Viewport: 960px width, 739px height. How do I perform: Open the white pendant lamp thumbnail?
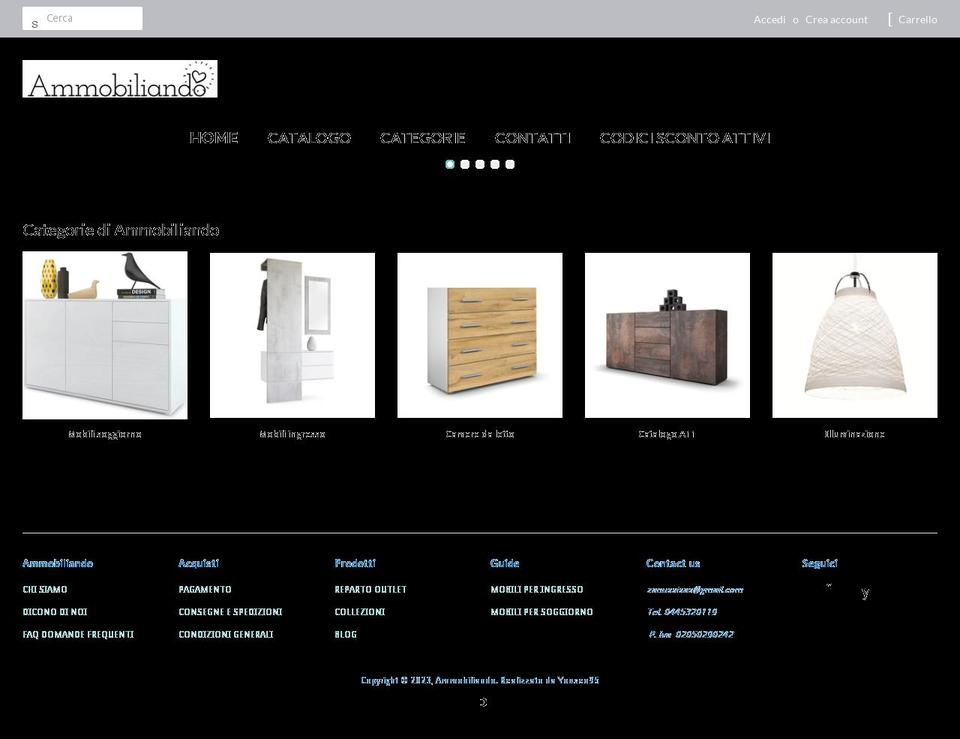[855, 336]
